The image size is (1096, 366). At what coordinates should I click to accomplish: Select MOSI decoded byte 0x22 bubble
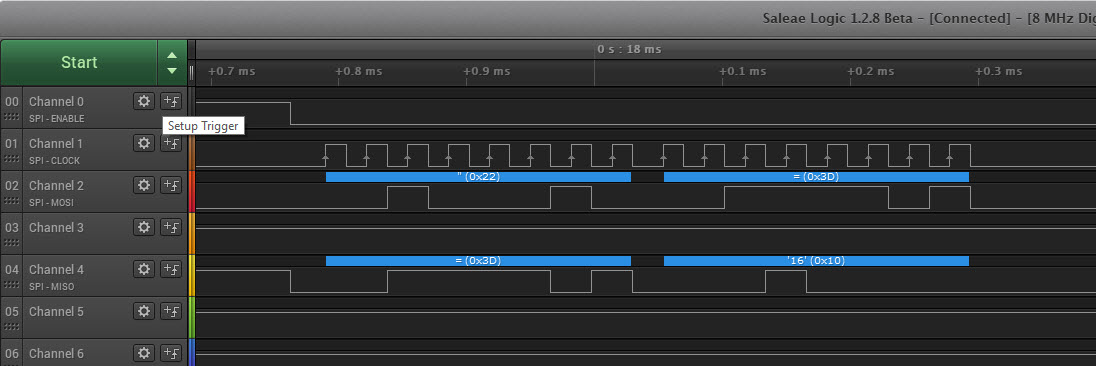(478, 177)
